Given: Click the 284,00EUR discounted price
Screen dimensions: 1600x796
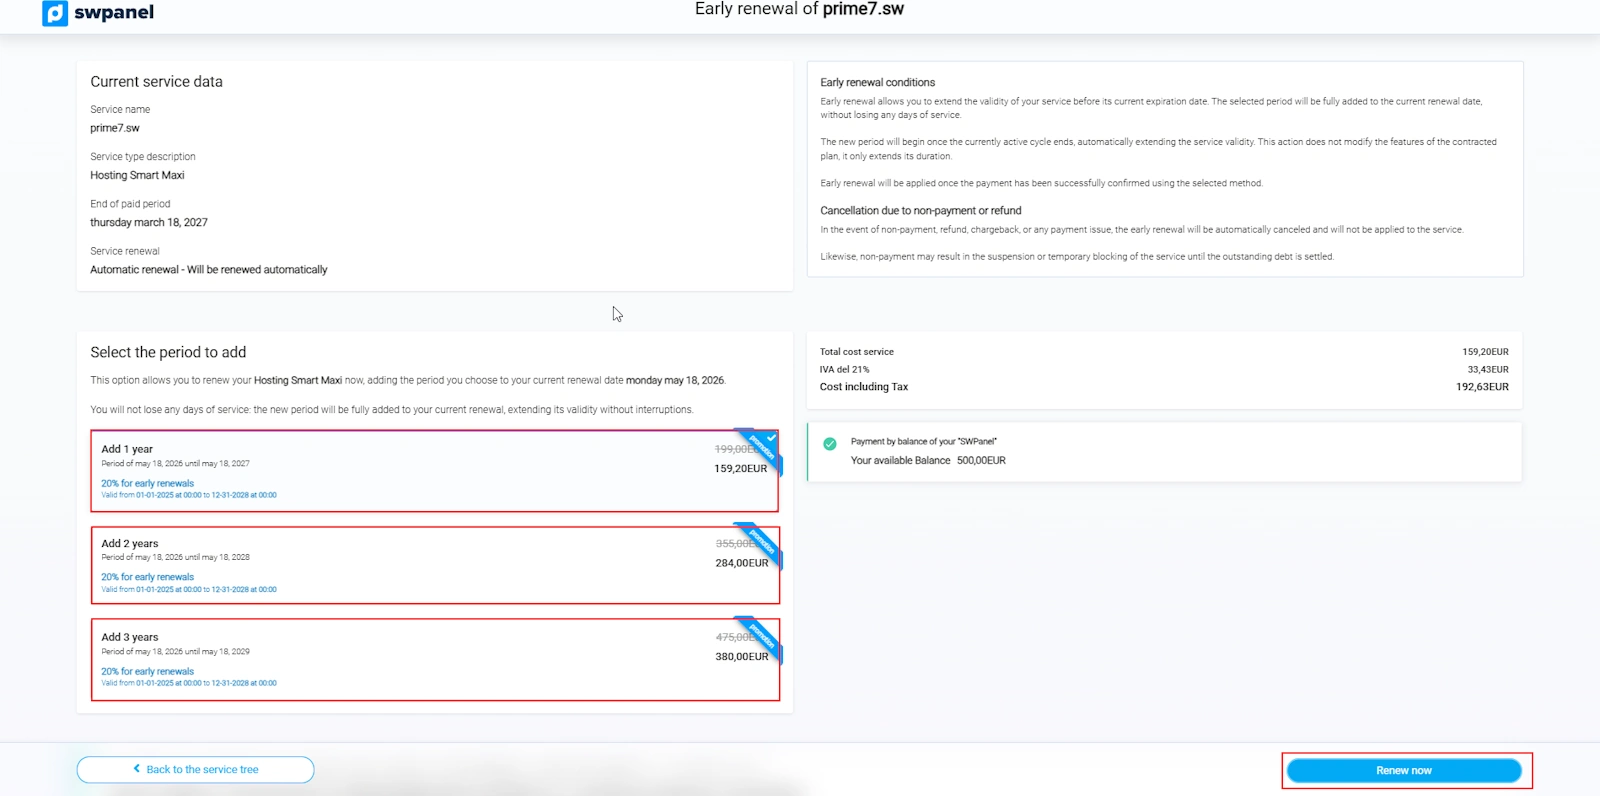Looking at the screenshot, I should click(x=741, y=563).
